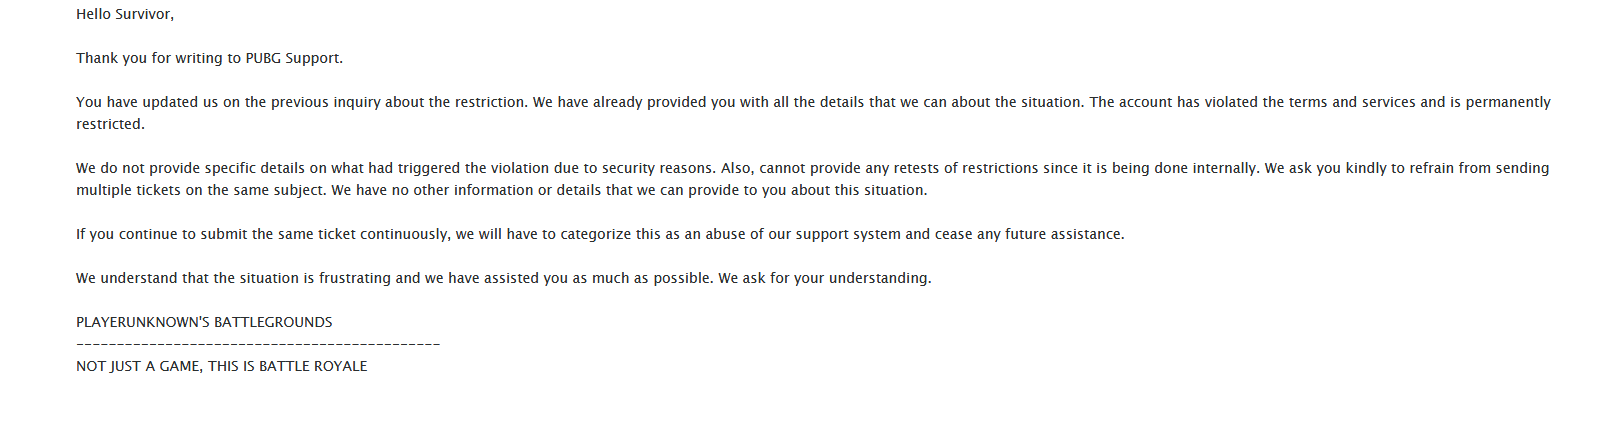
Task: Click the sentence starting 'You have updated us'
Action: pos(302,102)
